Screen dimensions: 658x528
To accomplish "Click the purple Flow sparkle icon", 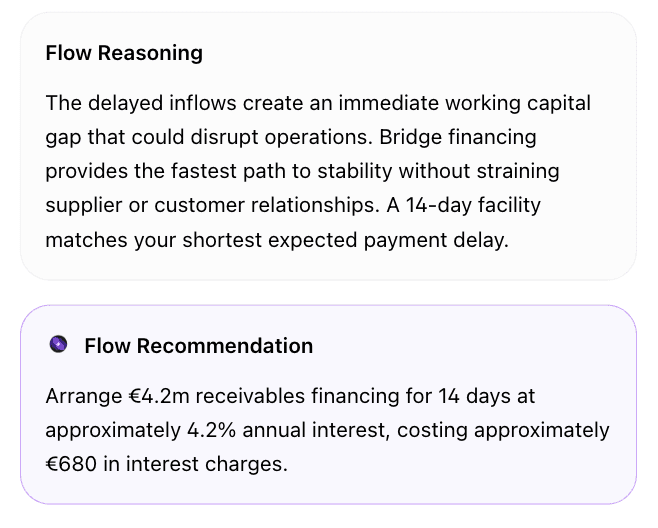I will point(58,345).
